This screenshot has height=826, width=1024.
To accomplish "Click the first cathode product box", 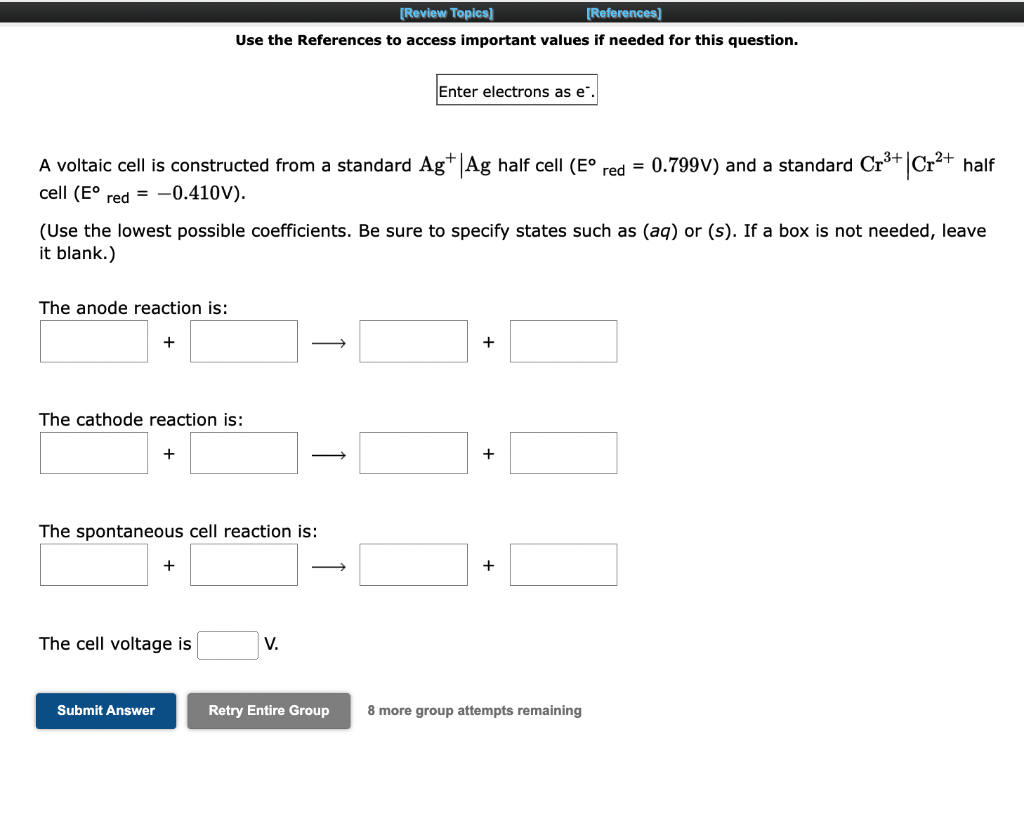I will (x=413, y=452).
